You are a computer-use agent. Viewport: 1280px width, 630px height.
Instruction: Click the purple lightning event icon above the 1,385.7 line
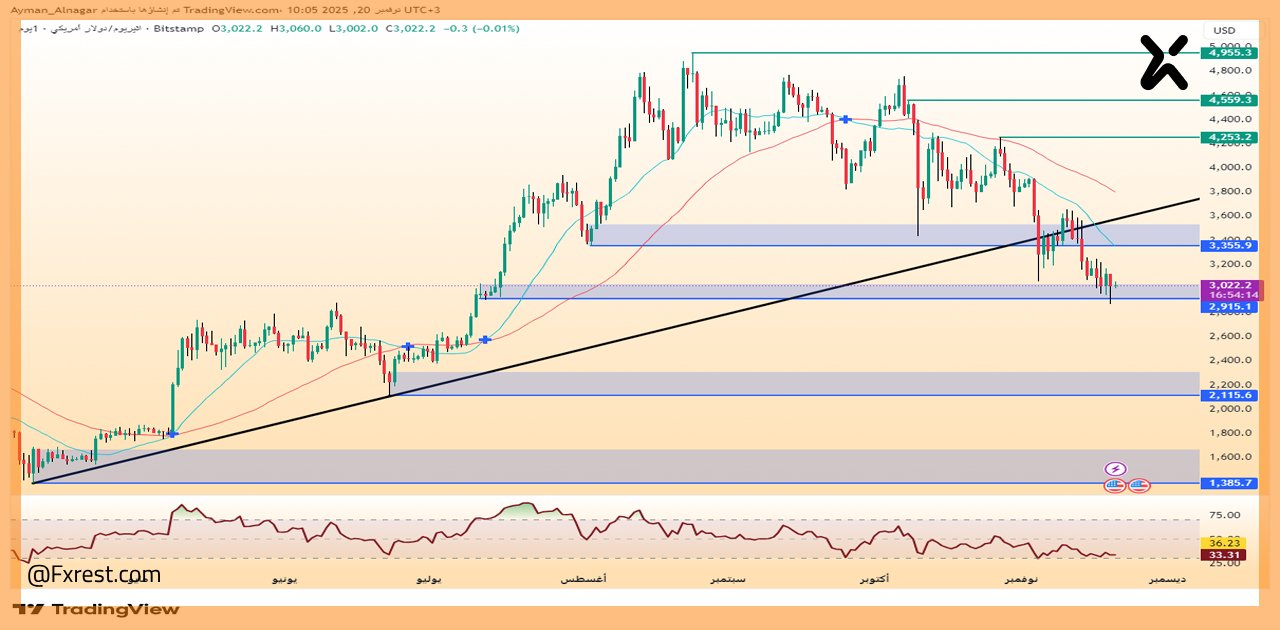tap(1116, 468)
